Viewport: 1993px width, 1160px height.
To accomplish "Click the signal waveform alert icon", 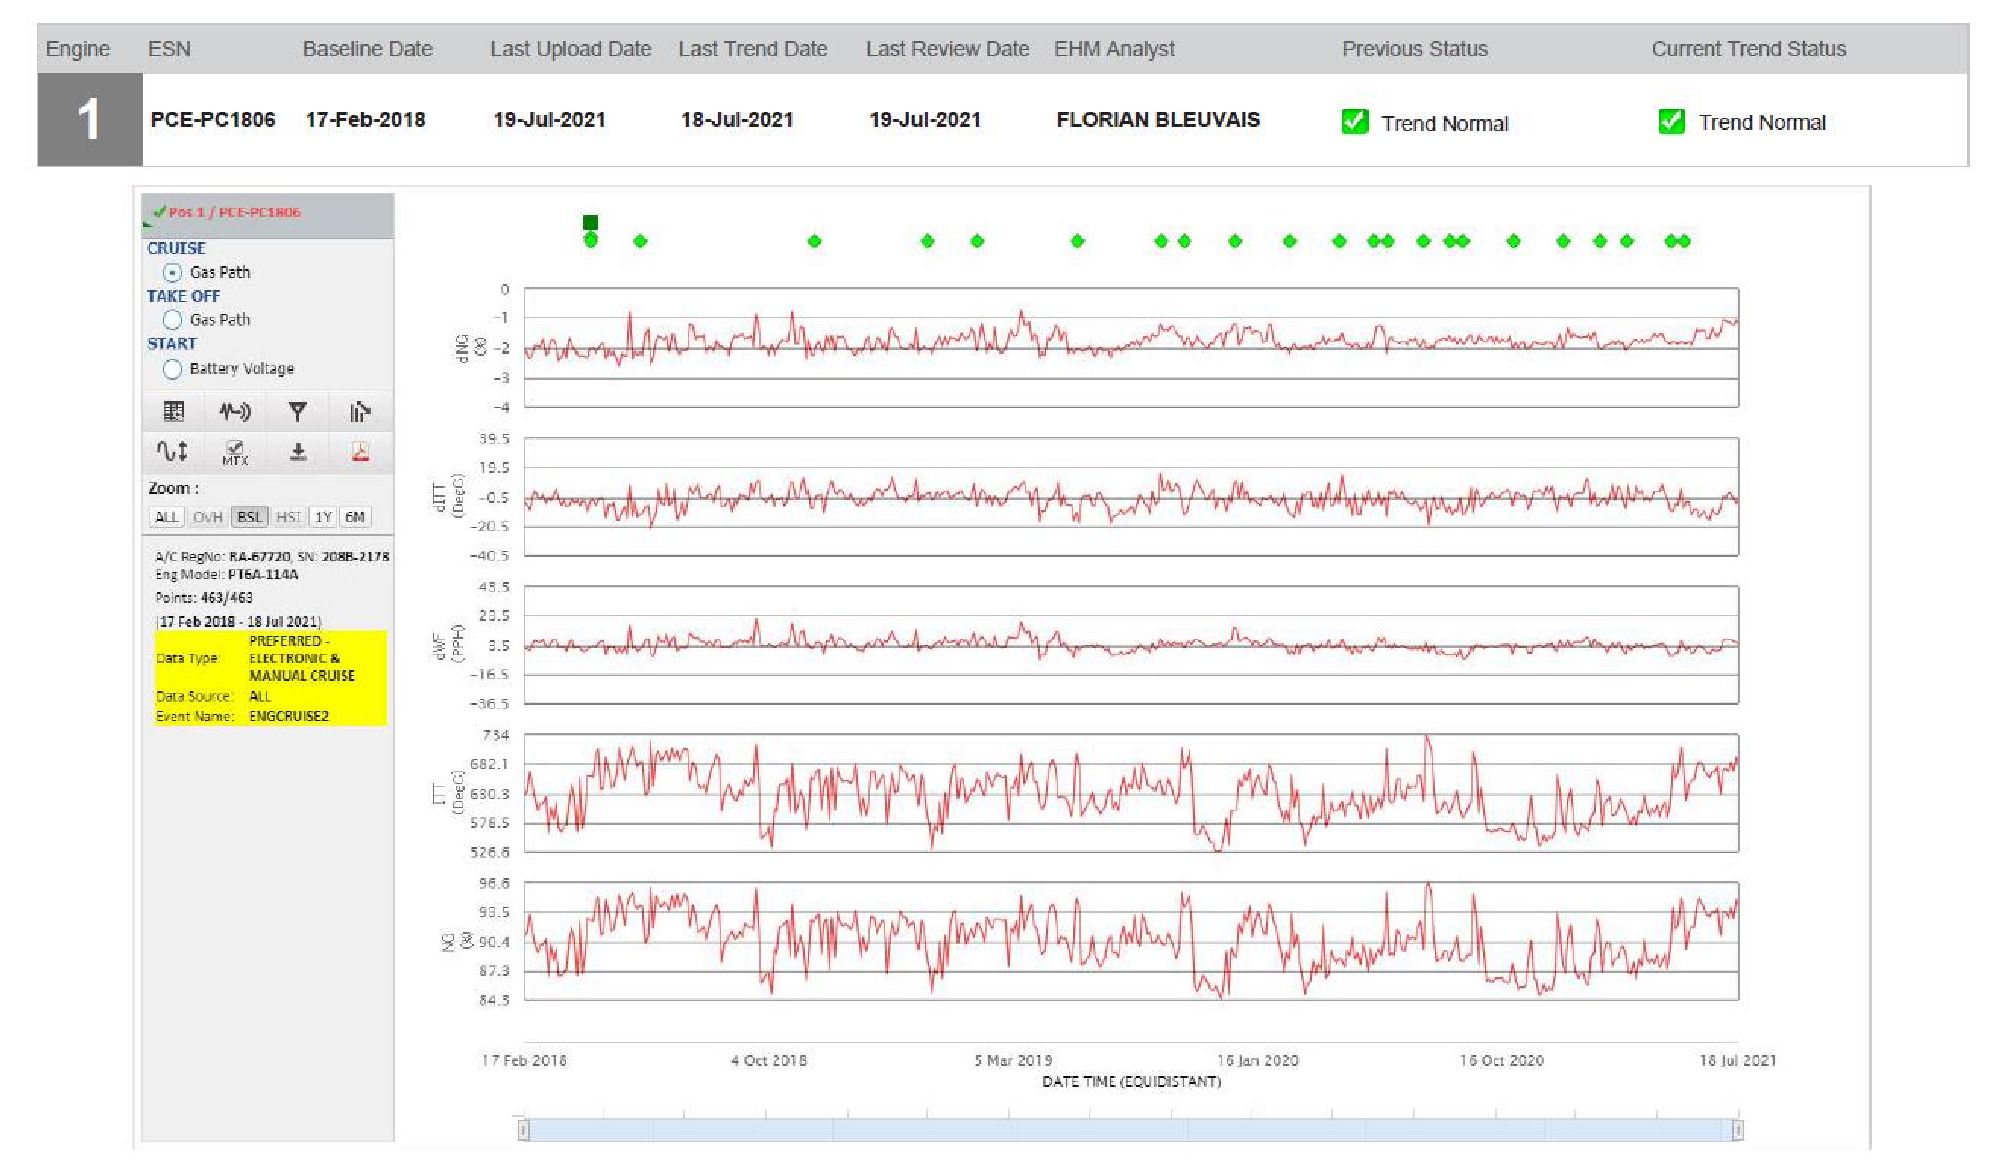I will click(235, 411).
